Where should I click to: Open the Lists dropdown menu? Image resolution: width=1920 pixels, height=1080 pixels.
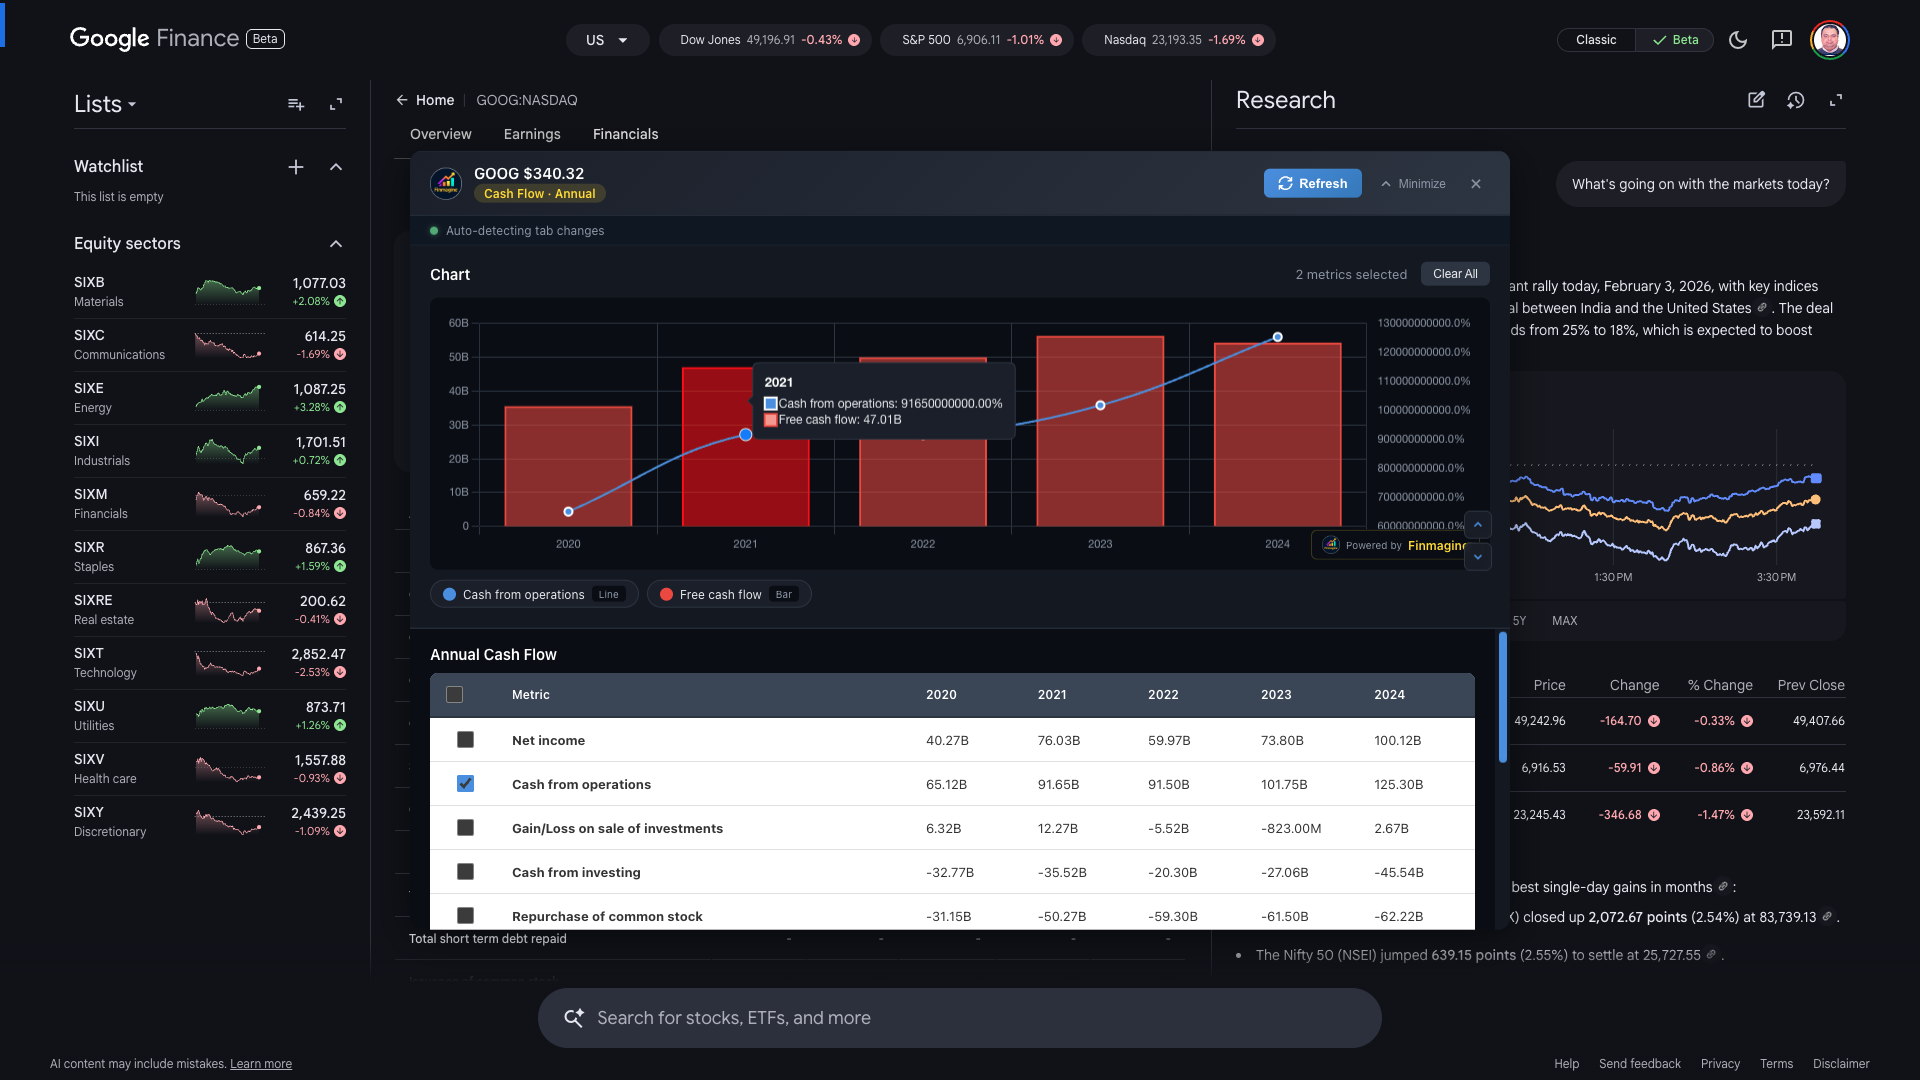tap(105, 104)
